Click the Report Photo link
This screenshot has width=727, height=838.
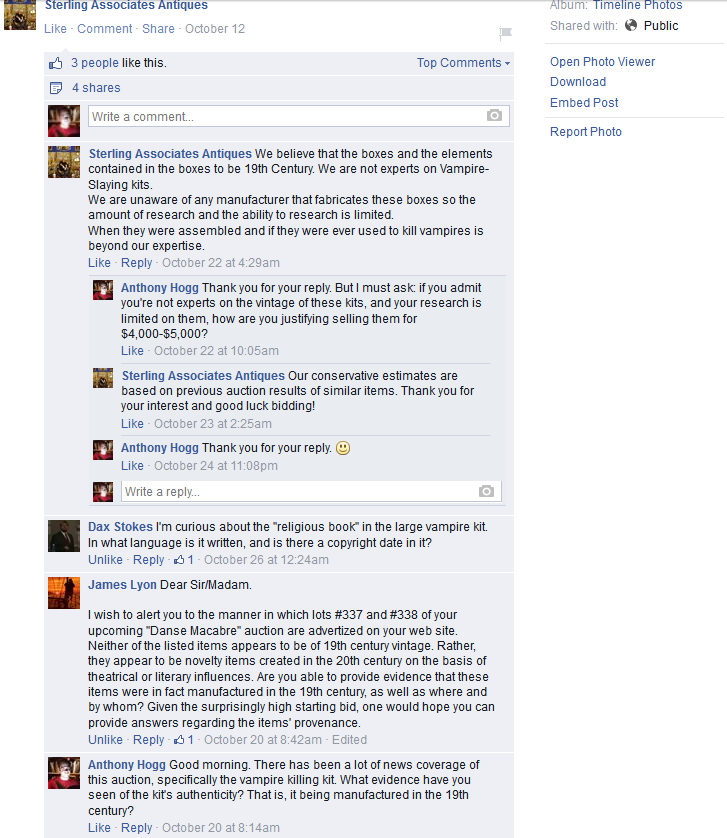coord(586,131)
